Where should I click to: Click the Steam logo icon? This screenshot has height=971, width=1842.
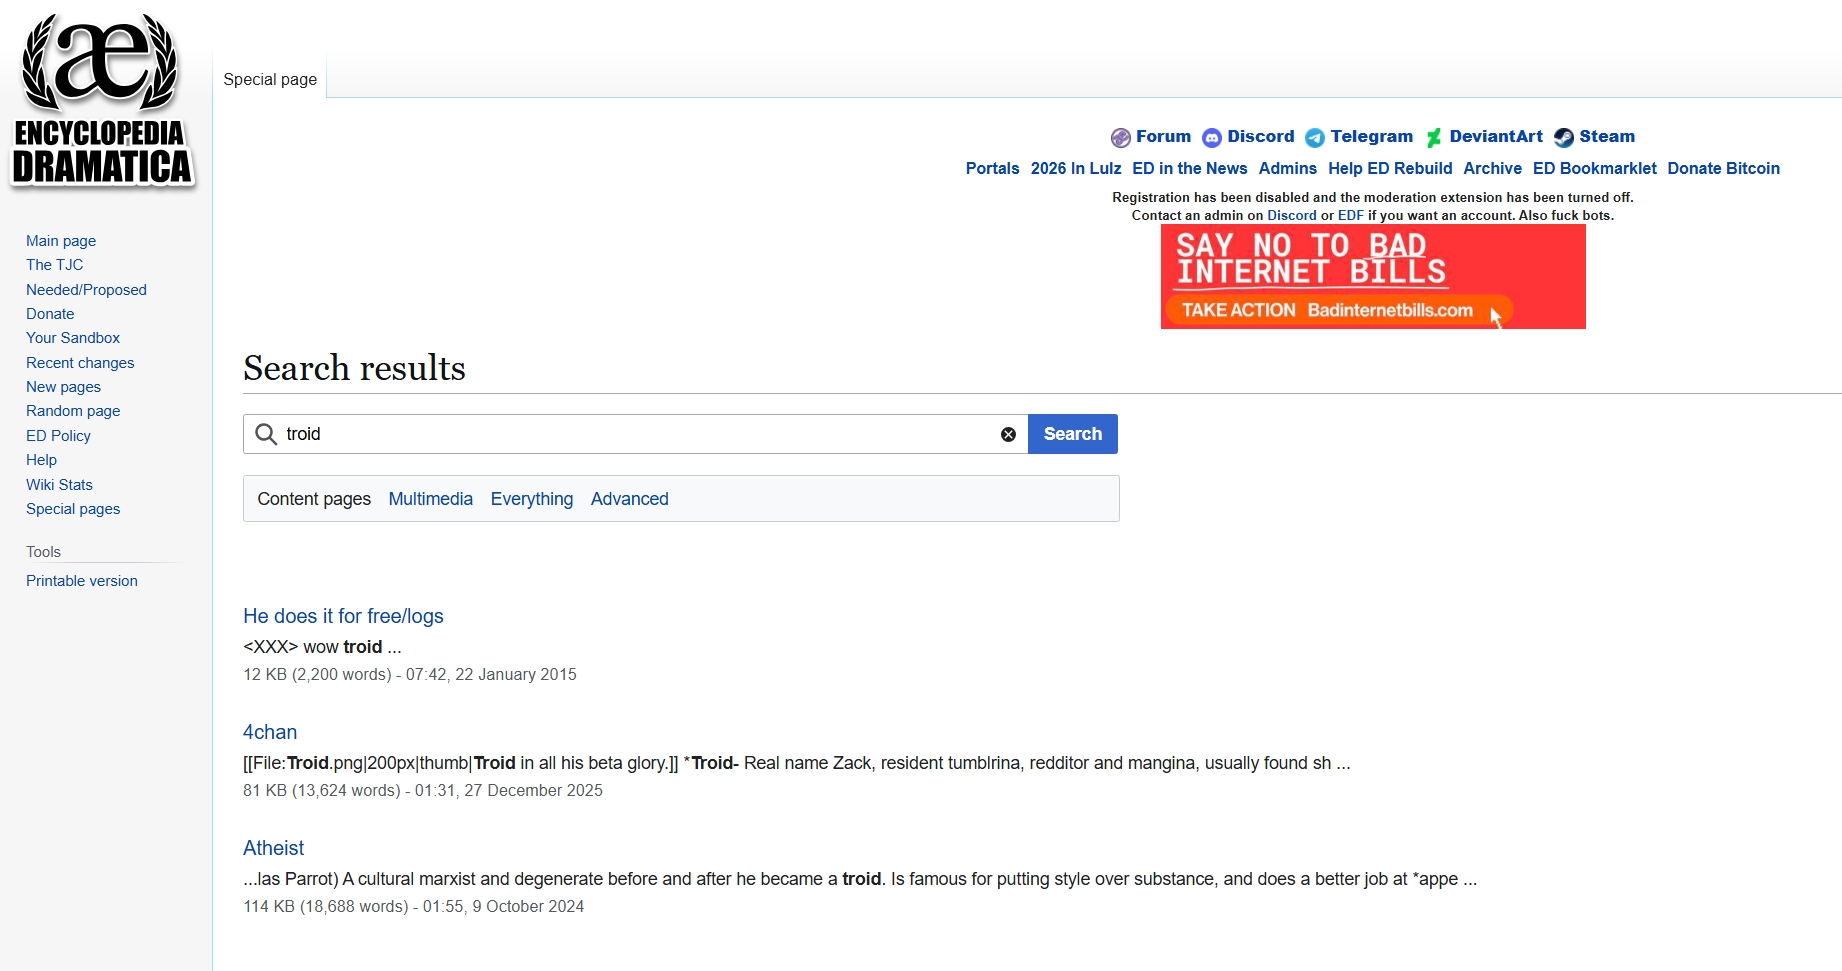[x=1564, y=138]
